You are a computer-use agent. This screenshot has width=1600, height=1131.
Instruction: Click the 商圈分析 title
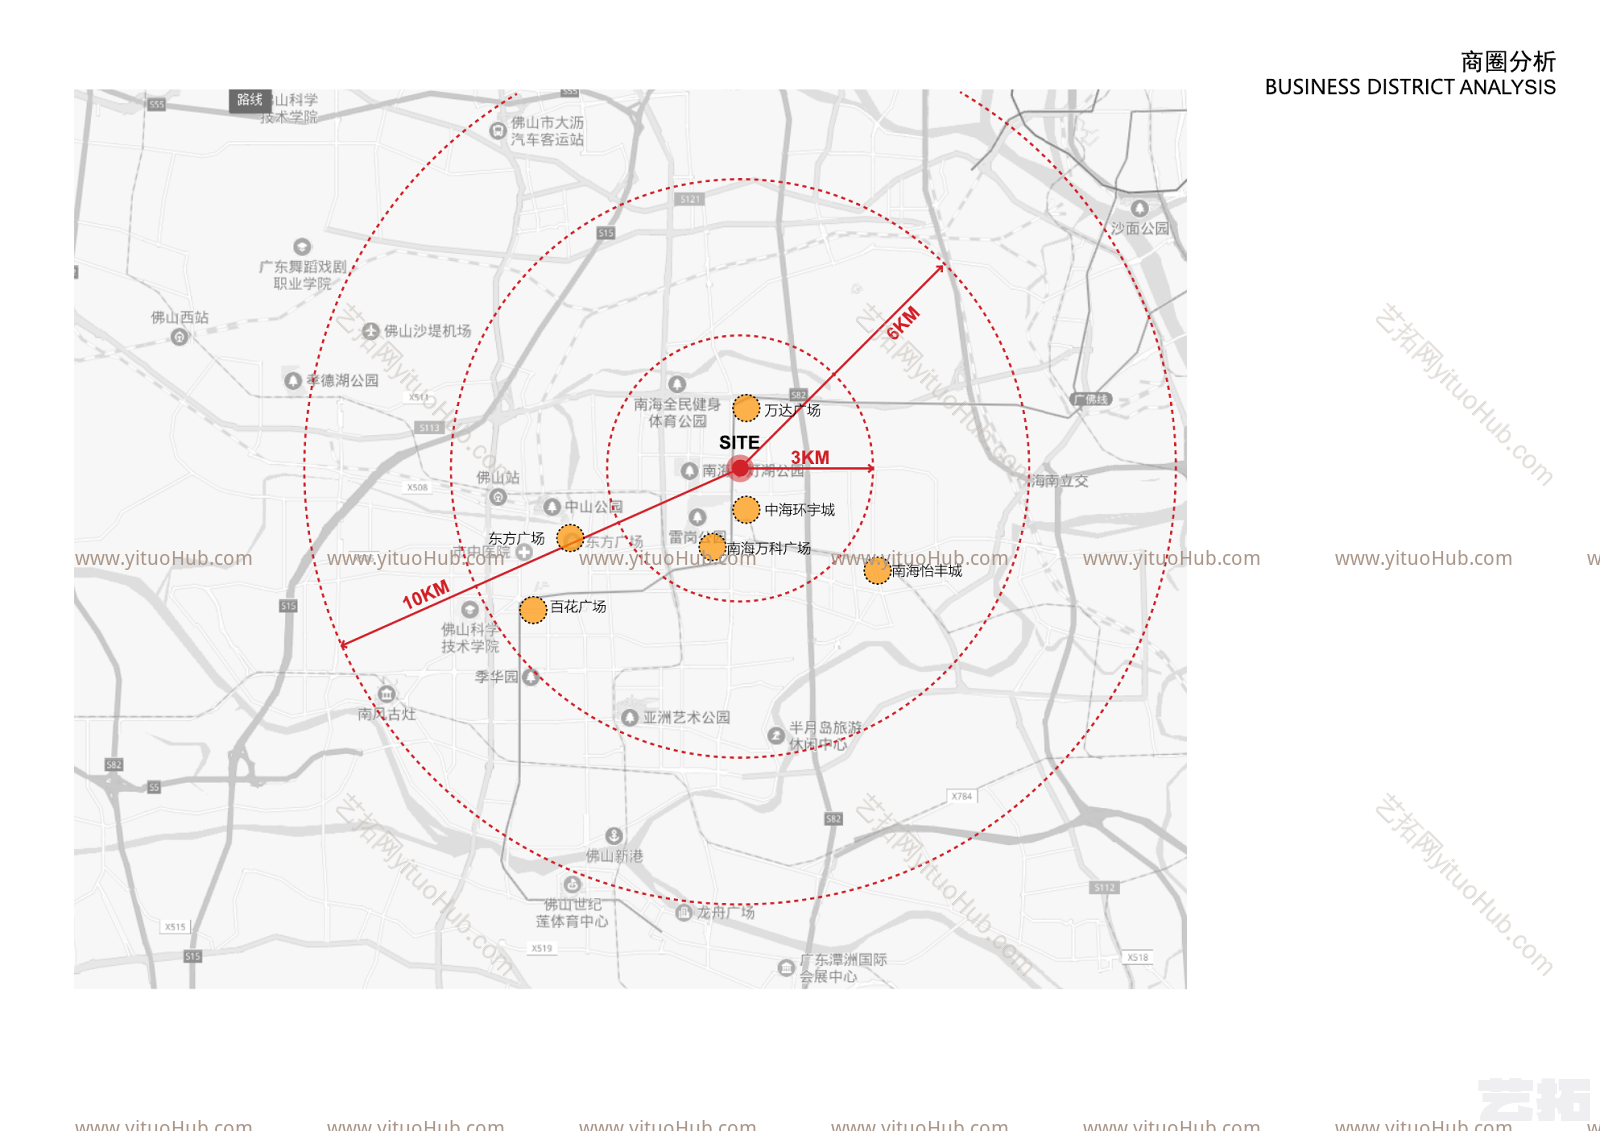(x=1508, y=61)
